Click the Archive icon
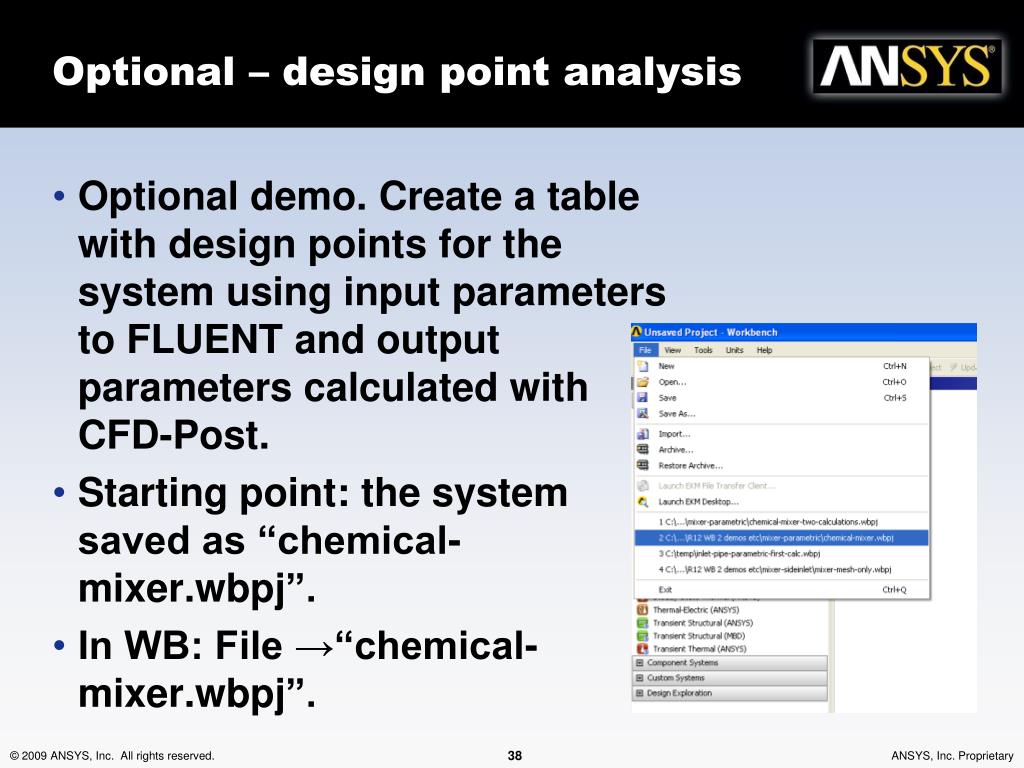1024x768 pixels. tap(643, 449)
